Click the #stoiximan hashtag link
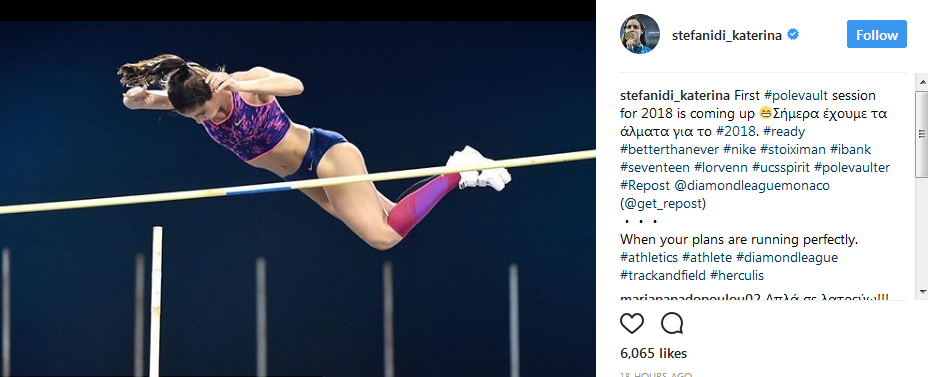Screen dimensions: 928x377 pyautogui.click(x=791, y=150)
